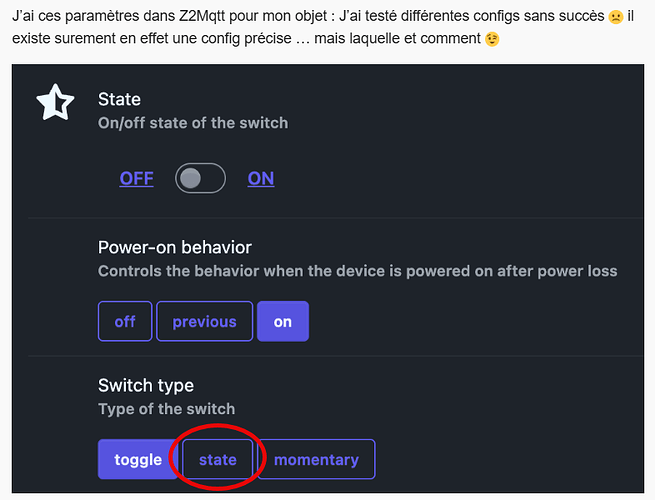Flip the State on/off toggle switch

coord(200,179)
